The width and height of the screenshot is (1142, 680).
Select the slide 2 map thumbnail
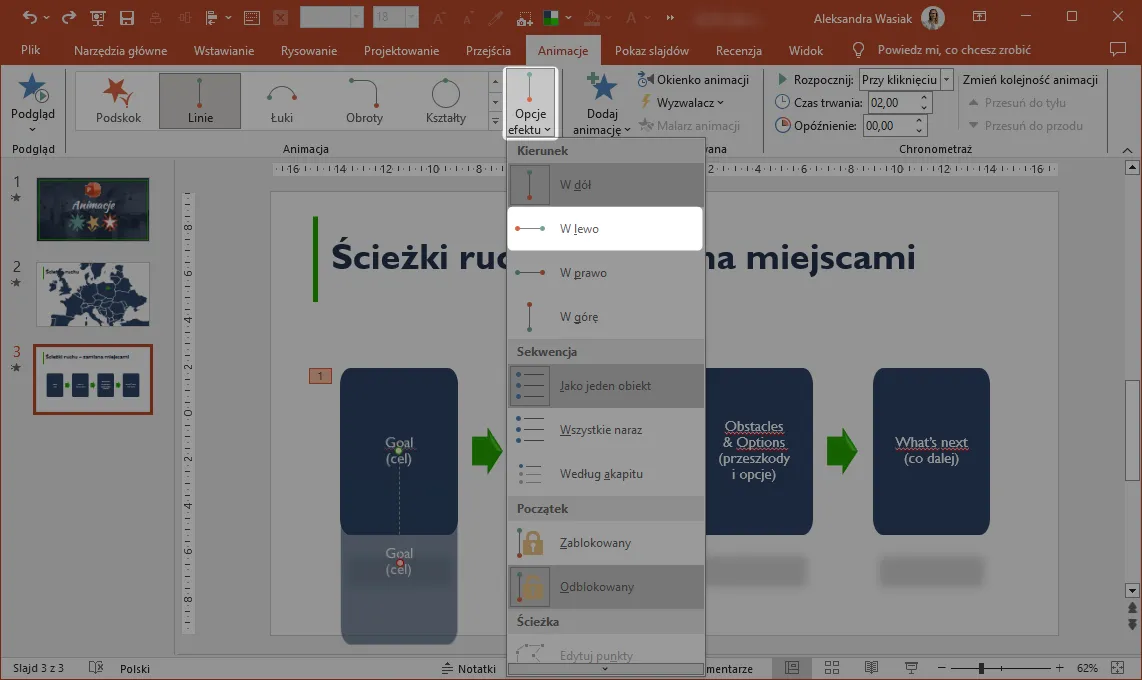click(93, 294)
